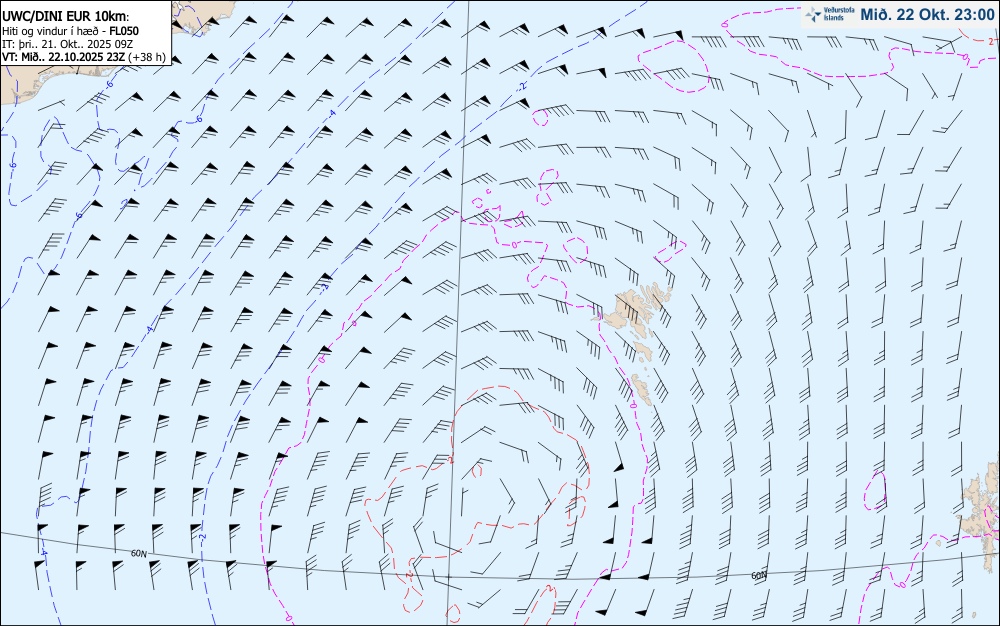Select 'Hiti og vindur í hæð - FL050' line
1000x626 pixels.
tap(71, 31)
